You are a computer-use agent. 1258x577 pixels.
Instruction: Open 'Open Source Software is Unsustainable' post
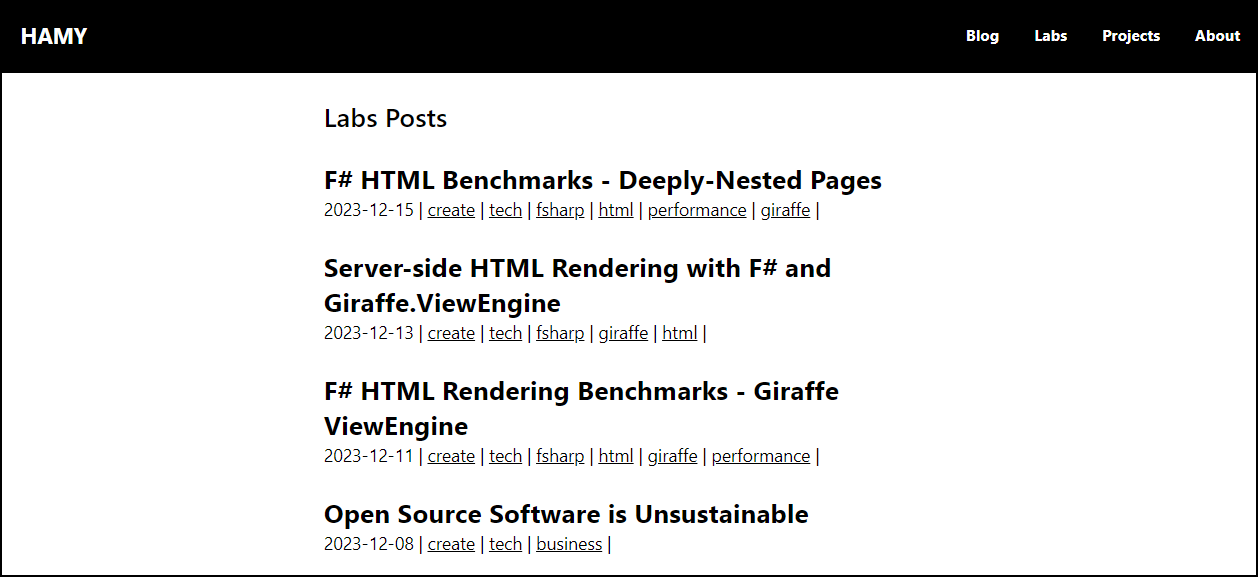[566, 514]
